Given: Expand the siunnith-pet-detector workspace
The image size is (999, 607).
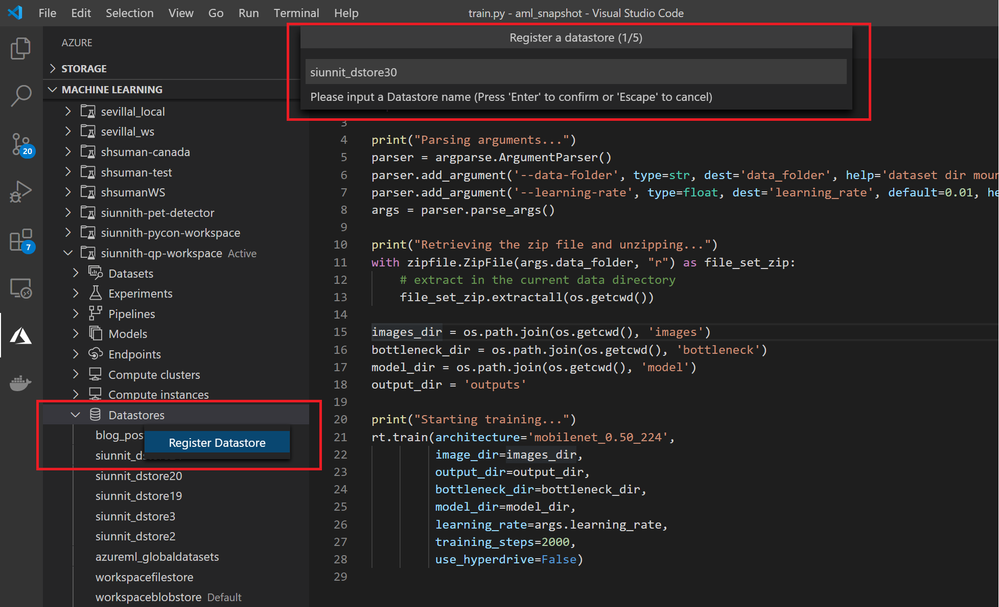Looking at the screenshot, I should pyautogui.click(x=157, y=213).
